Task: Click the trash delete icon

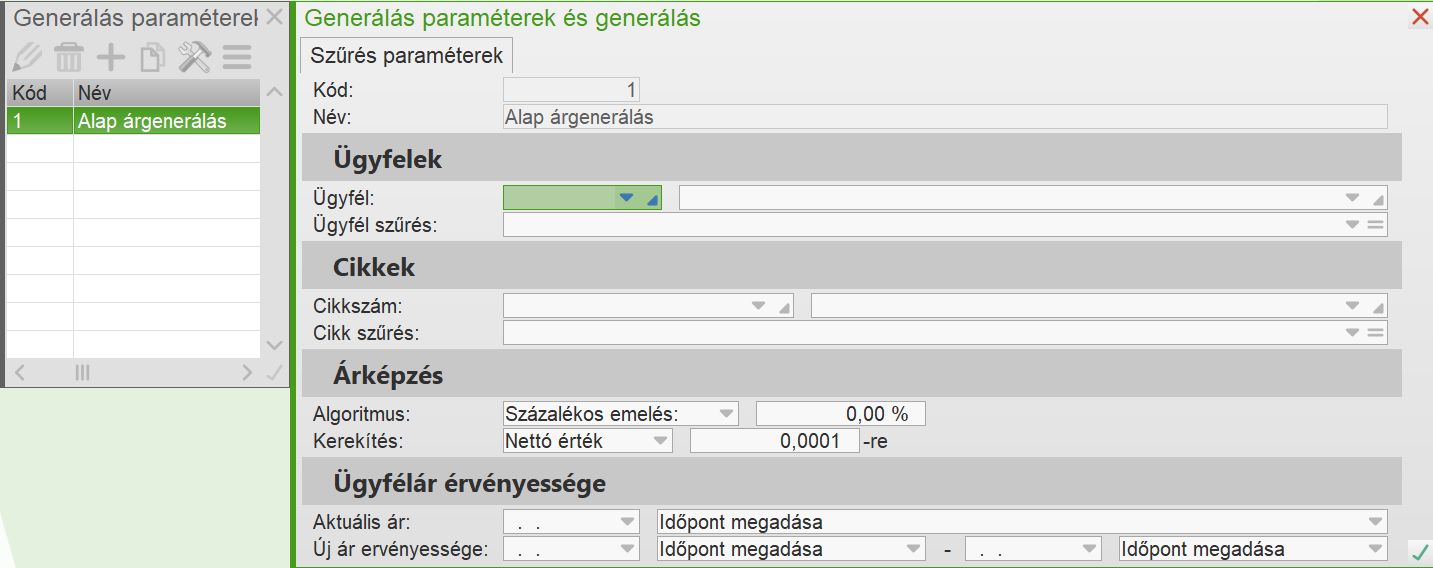Action: (68, 57)
